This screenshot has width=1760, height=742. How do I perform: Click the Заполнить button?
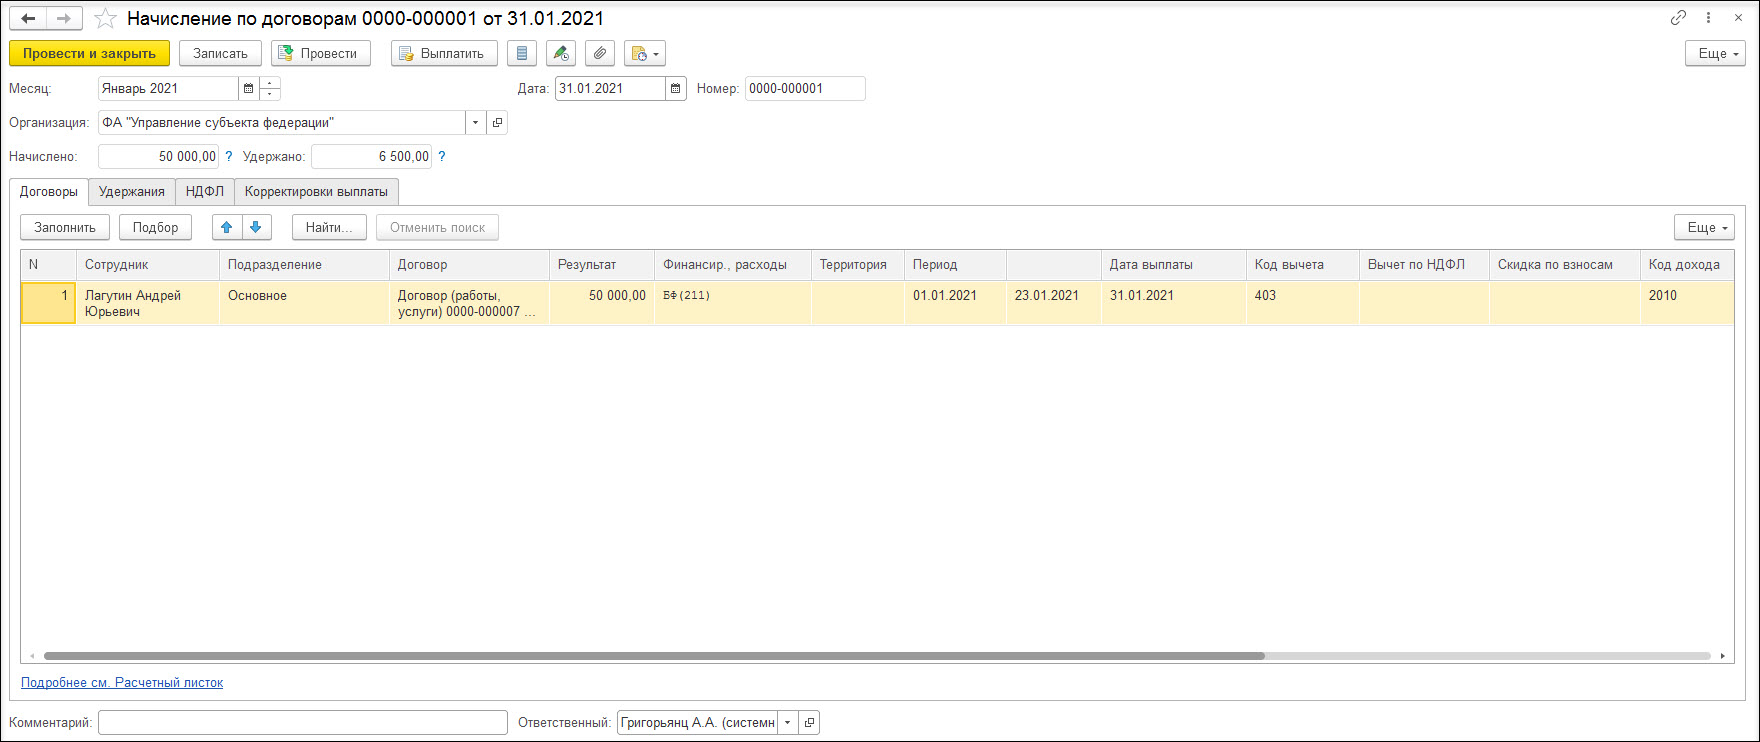point(65,228)
